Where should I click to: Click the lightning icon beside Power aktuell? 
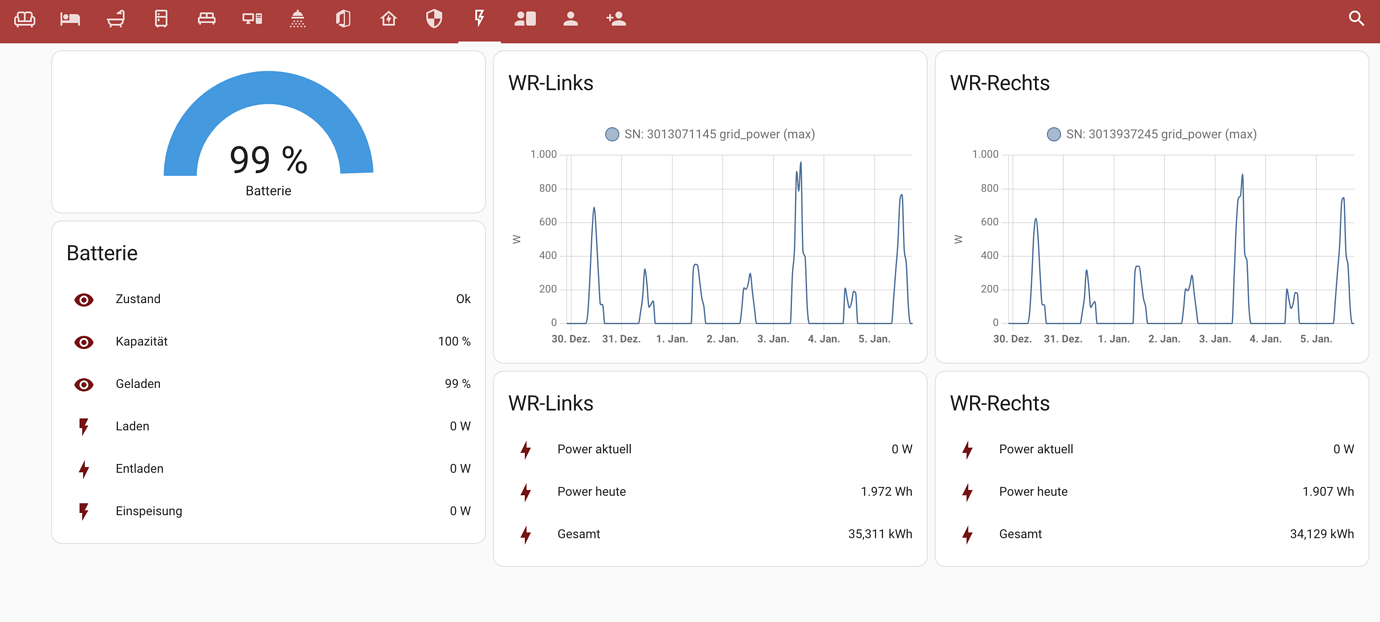coord(525,450)
